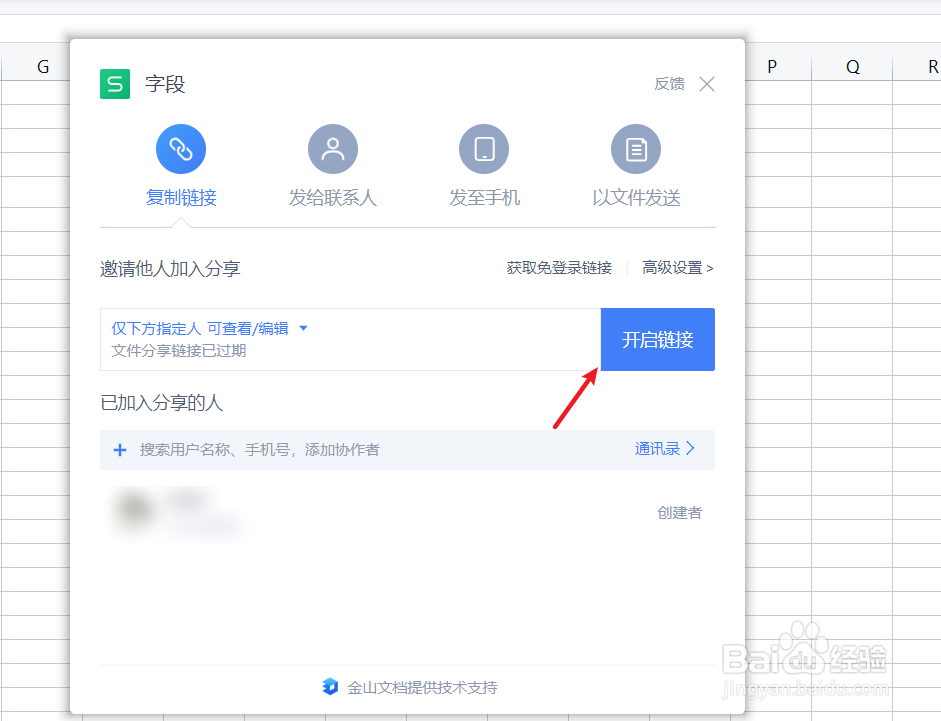Viewport: 941px width, 721px height.
Task: Switch to 发至手机 tab
Action: click(x=484, y=198)
